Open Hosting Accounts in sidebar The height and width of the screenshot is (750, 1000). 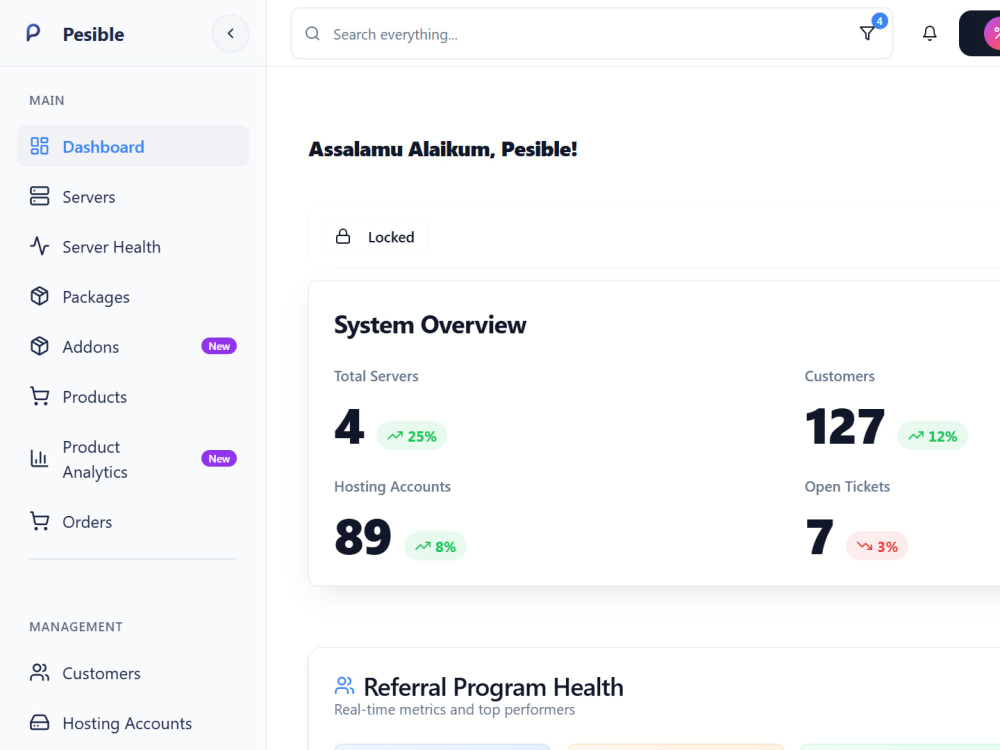point(133,723)
